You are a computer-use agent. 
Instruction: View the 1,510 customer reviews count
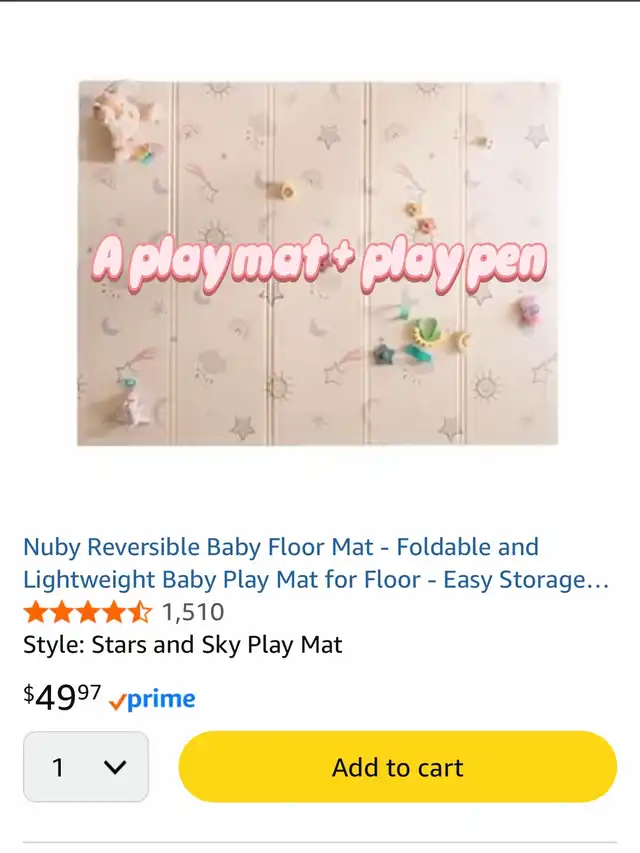point(193,612)
